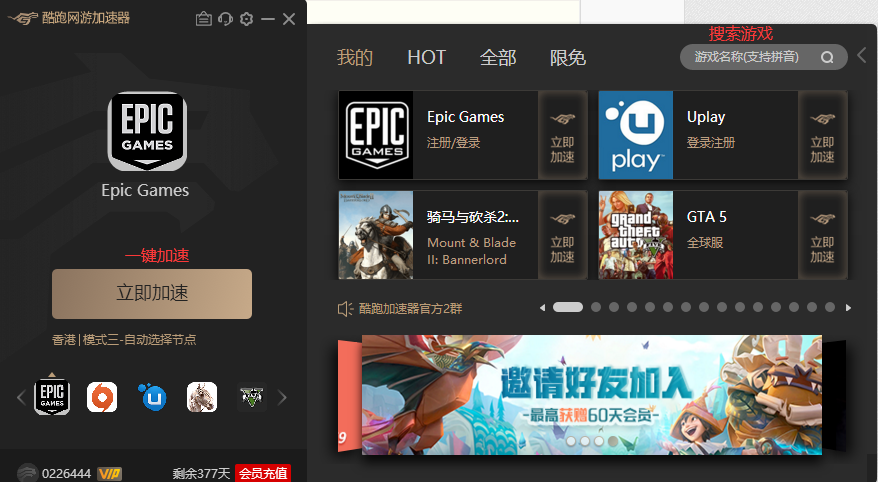Click the large Epic Games logo
This screenshot has height=482, width=878.
pos(147,131)
